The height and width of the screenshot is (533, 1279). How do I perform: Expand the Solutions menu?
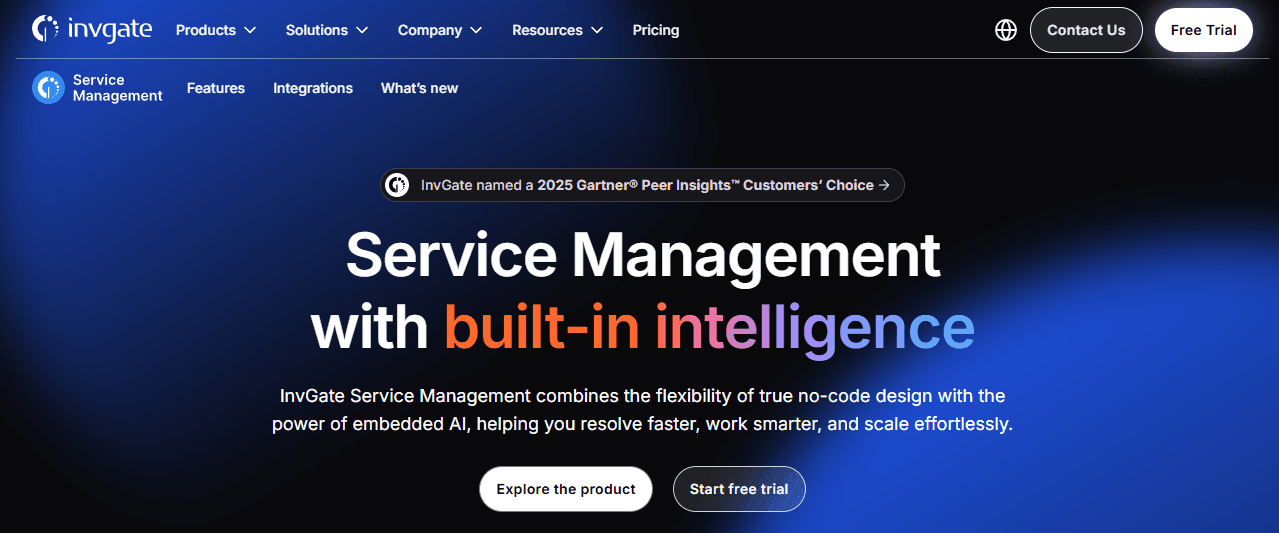point(327,30)
